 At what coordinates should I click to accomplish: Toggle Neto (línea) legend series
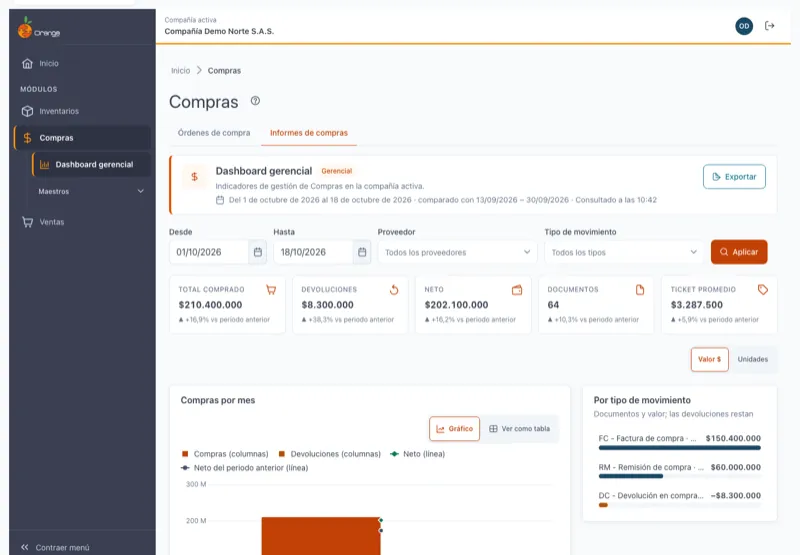tap(417, 454)
